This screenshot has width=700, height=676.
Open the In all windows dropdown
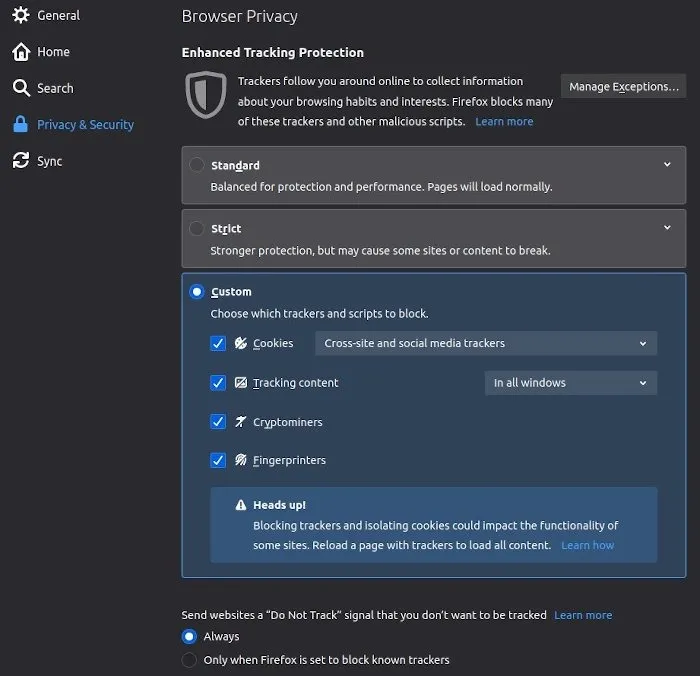(571, 383)
